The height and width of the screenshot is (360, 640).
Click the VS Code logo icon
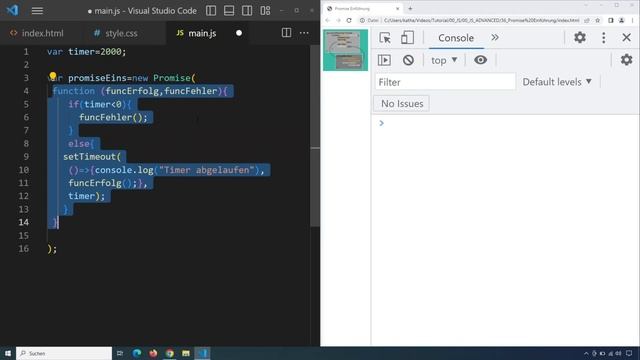[12, 10]
